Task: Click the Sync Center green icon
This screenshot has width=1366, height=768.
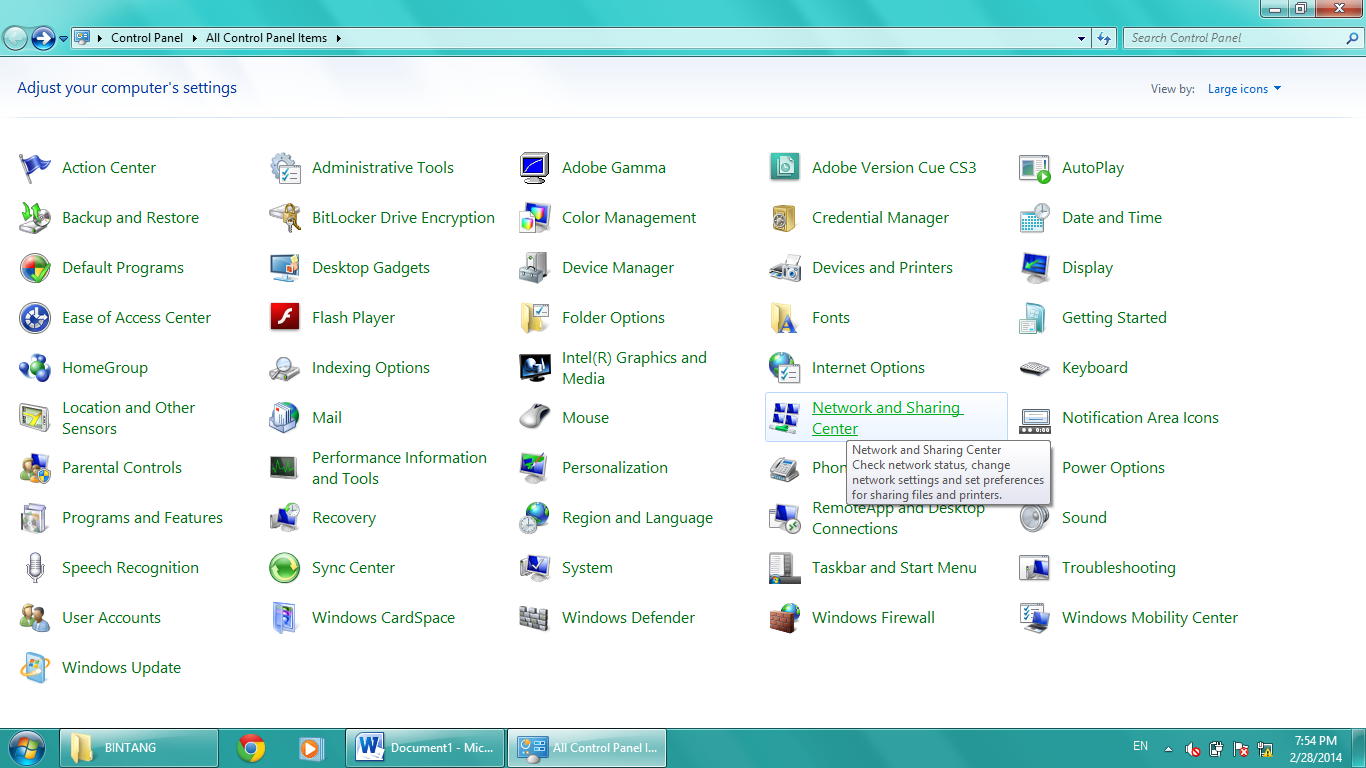Action: point(285,568)
